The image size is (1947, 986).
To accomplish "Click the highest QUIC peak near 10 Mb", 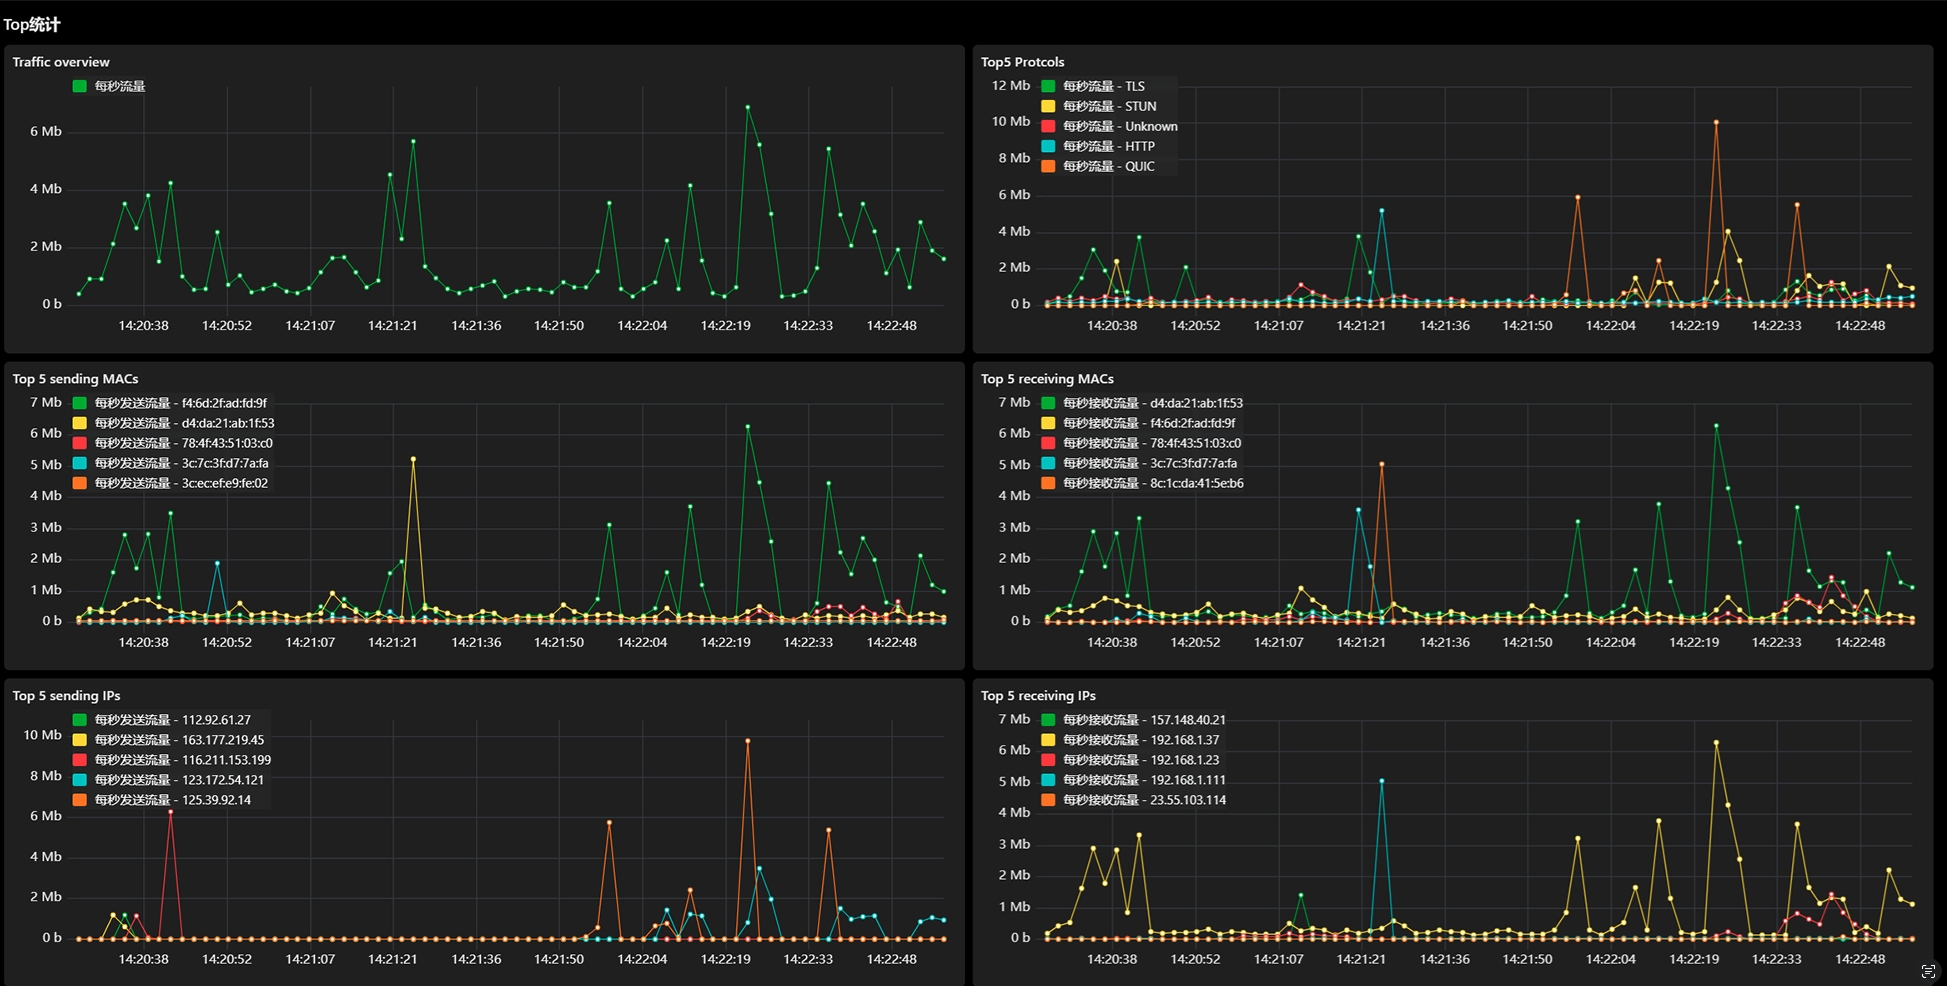I will [1716, 122].
